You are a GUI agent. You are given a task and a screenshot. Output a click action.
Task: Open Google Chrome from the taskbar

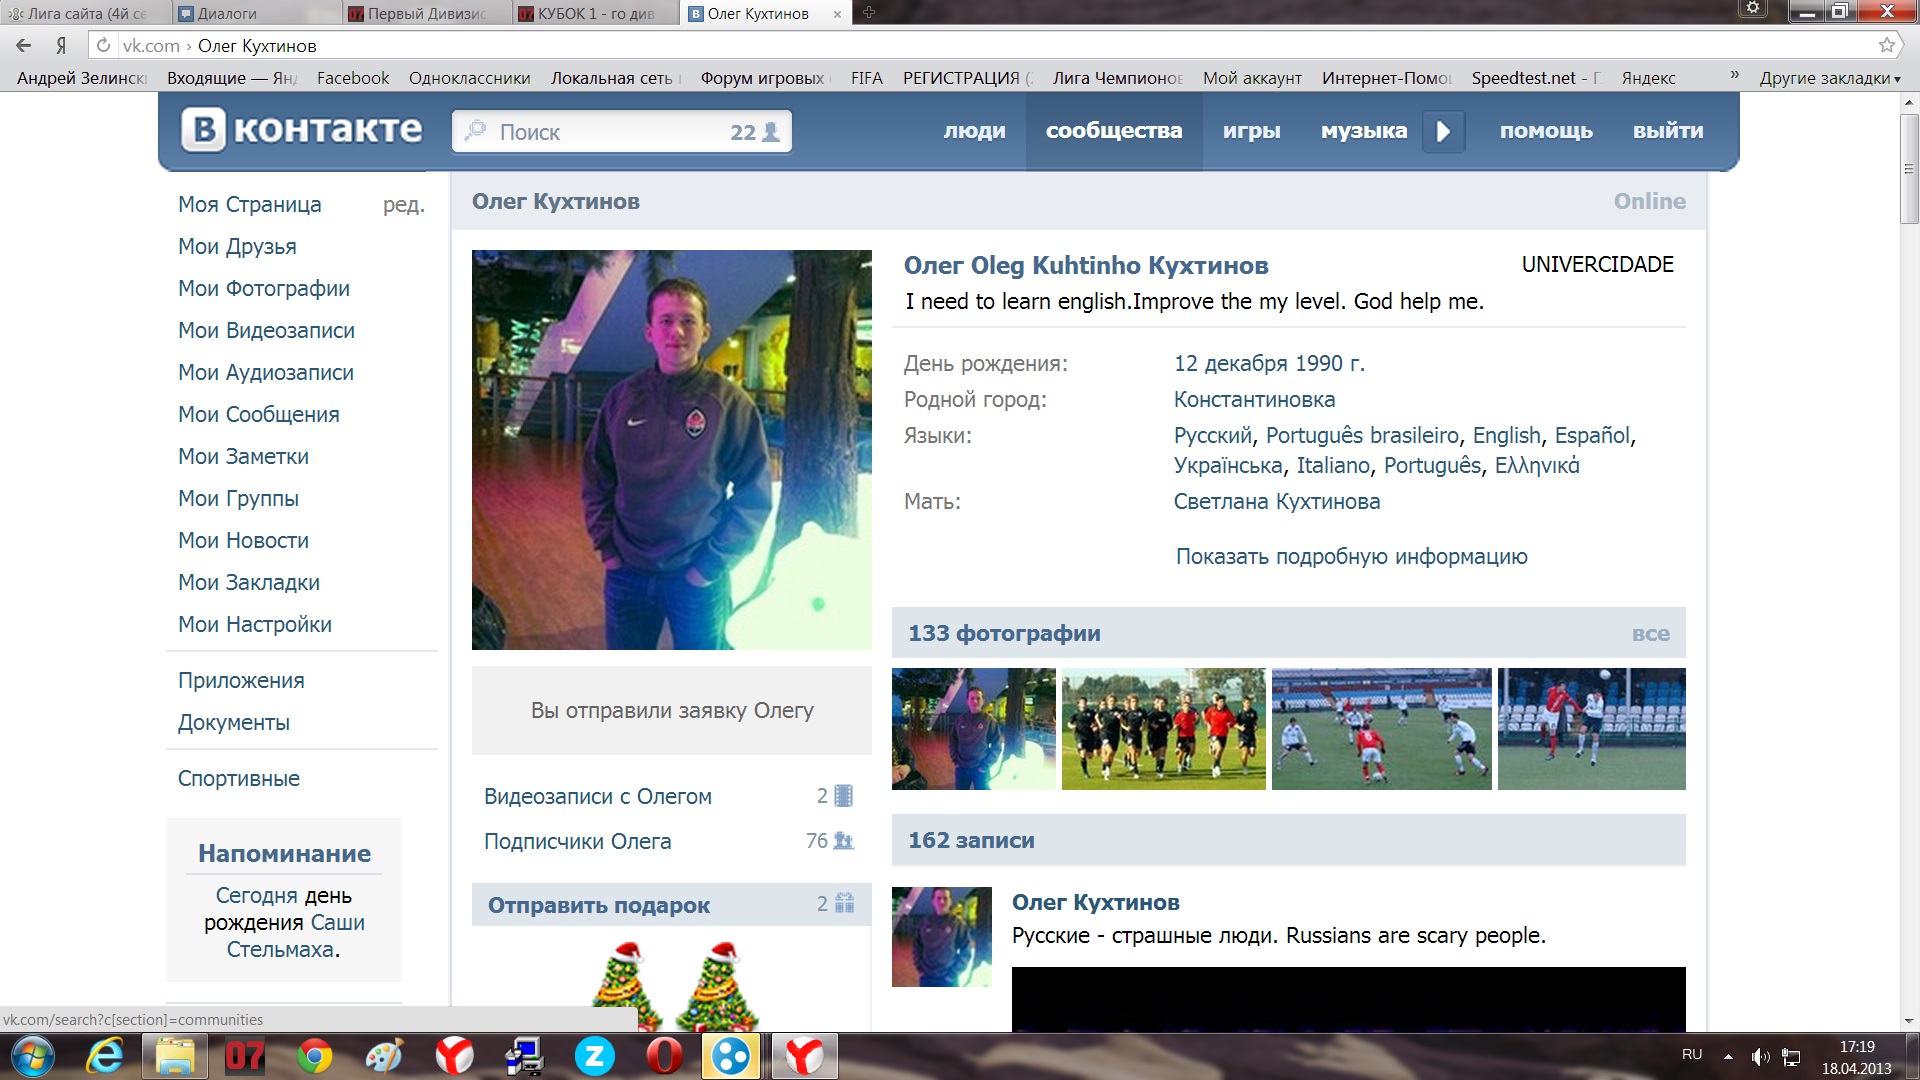tap(314, 1056)
